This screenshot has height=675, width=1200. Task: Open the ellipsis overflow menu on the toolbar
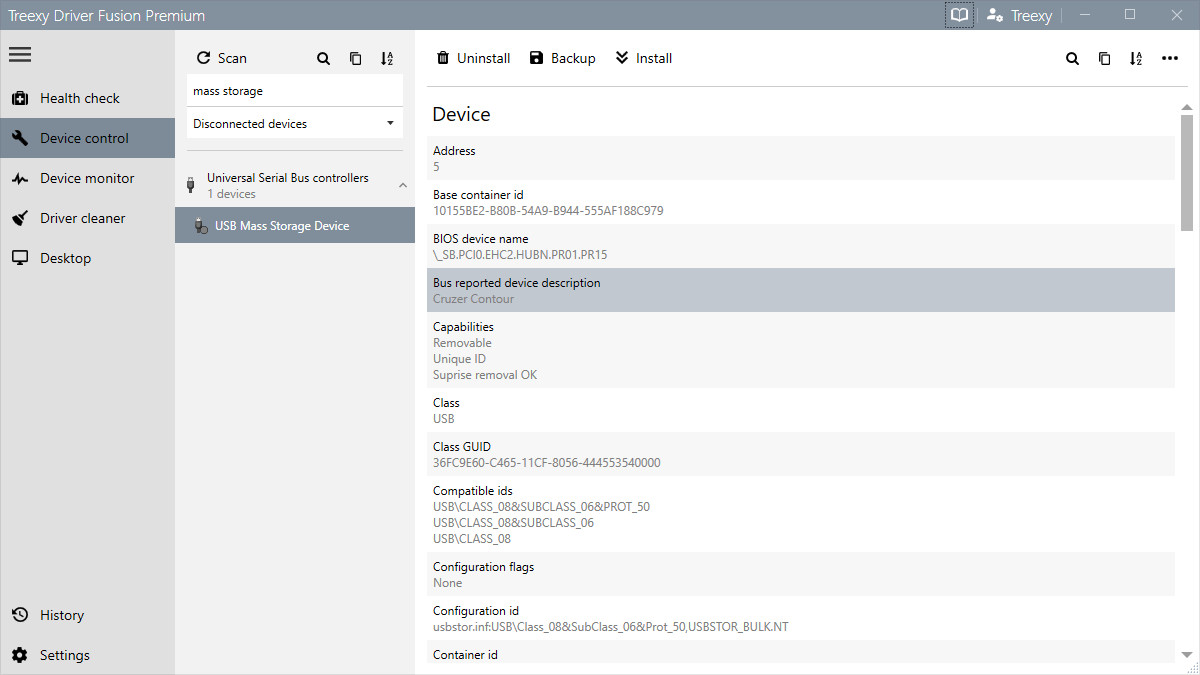pyautogui.click(x=1170, y=58)
